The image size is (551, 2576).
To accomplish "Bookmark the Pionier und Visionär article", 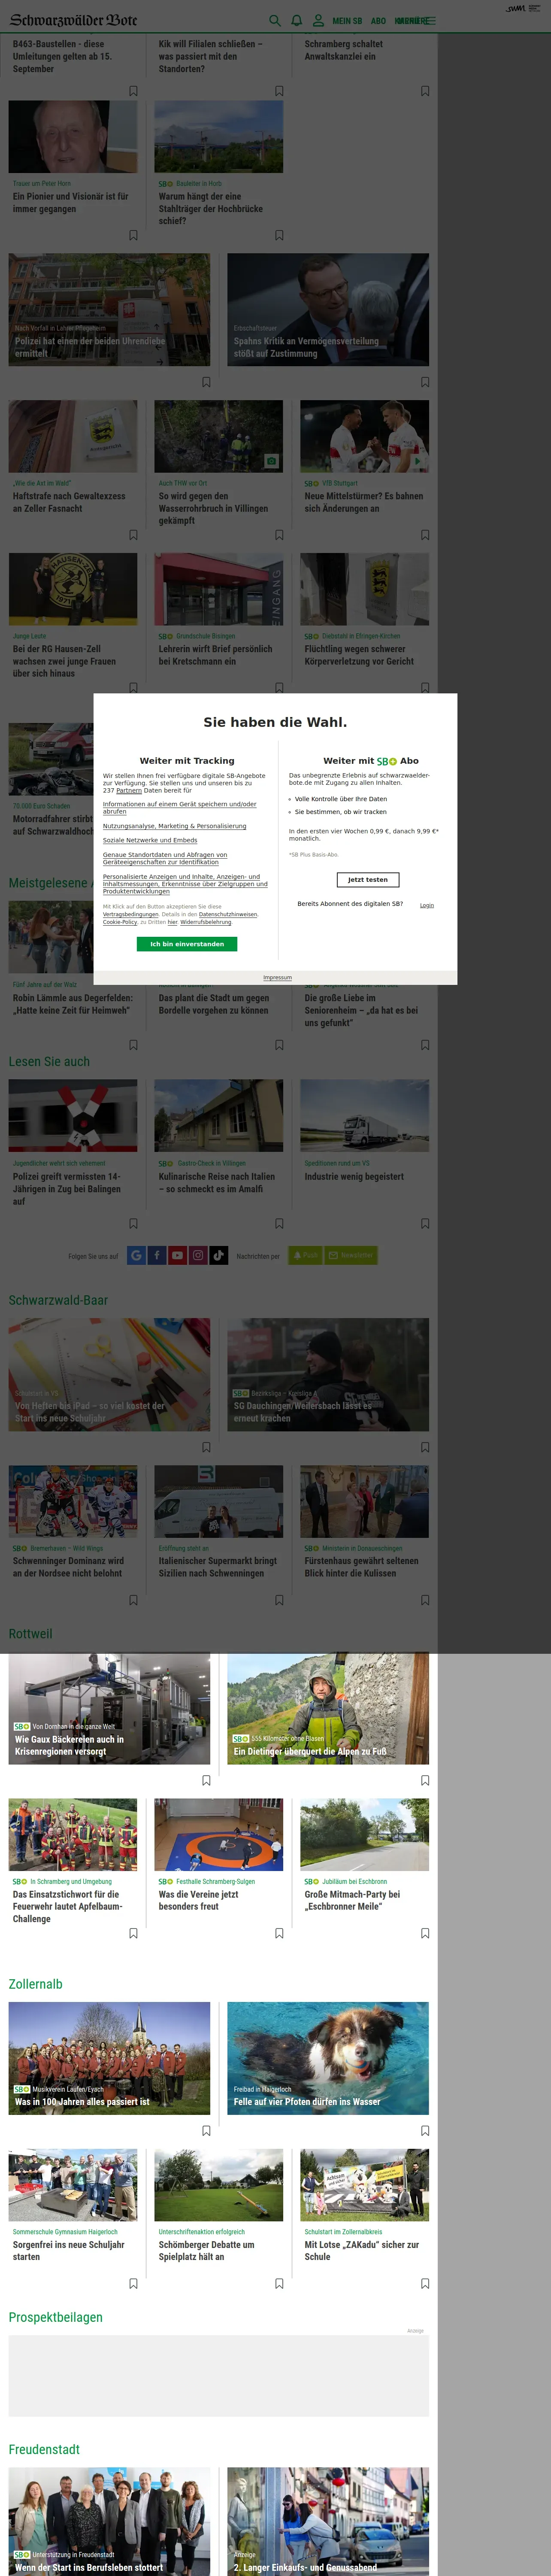I will pyautogui.click(x=133, y=235).
